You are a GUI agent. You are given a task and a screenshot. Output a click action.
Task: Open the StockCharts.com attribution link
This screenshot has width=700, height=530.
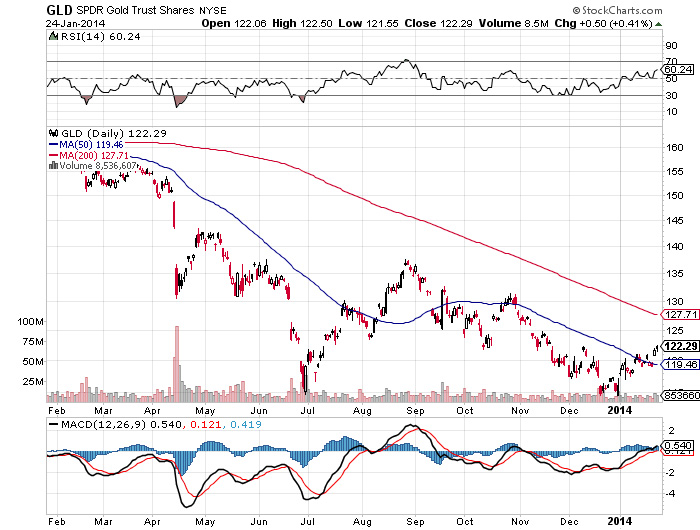[x=617, y=10]
